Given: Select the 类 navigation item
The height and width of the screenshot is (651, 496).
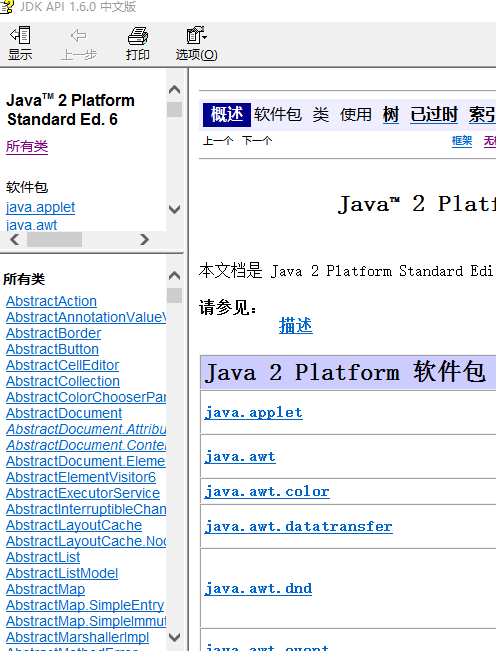Looking at the screenshot, I should (321, 115).
